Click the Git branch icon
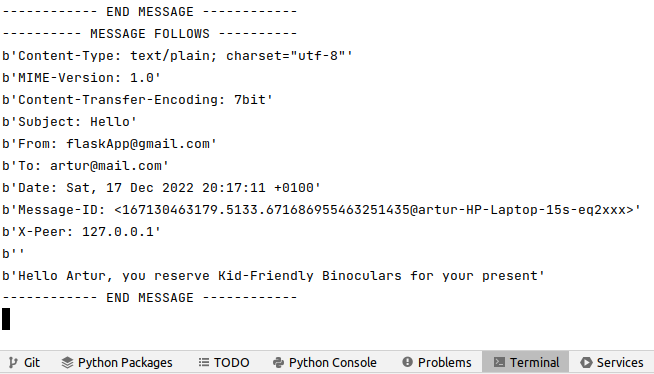 pyautogui.click(x=13, y=362)
